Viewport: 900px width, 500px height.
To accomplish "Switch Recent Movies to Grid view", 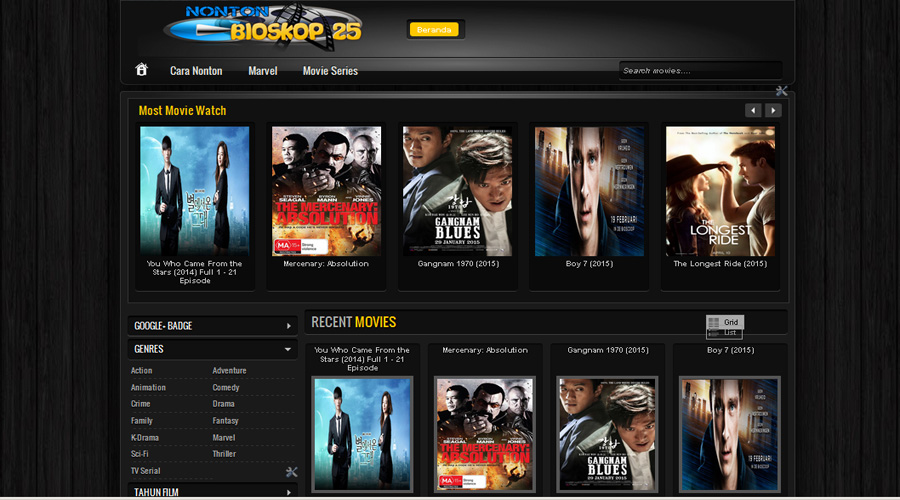I will 725,322.
